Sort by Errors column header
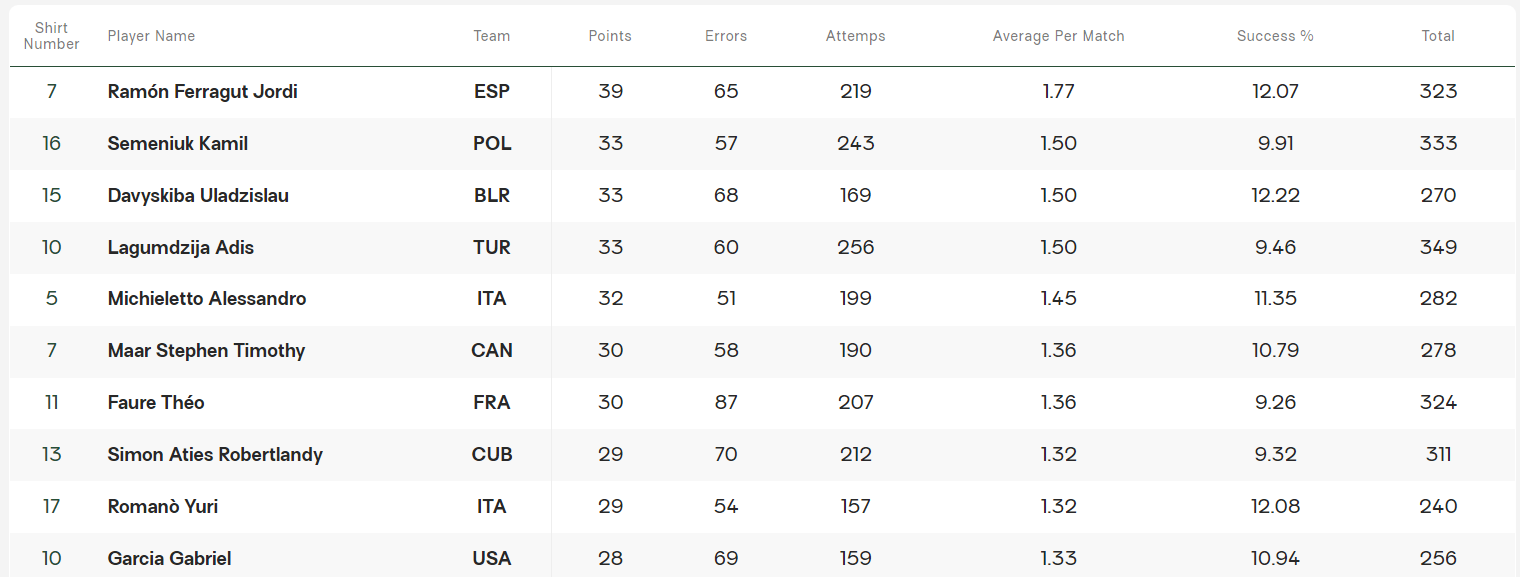Image resolution: width=1520 pixels, height=577 pixels. pyautogui.click(x=726, y=36)
